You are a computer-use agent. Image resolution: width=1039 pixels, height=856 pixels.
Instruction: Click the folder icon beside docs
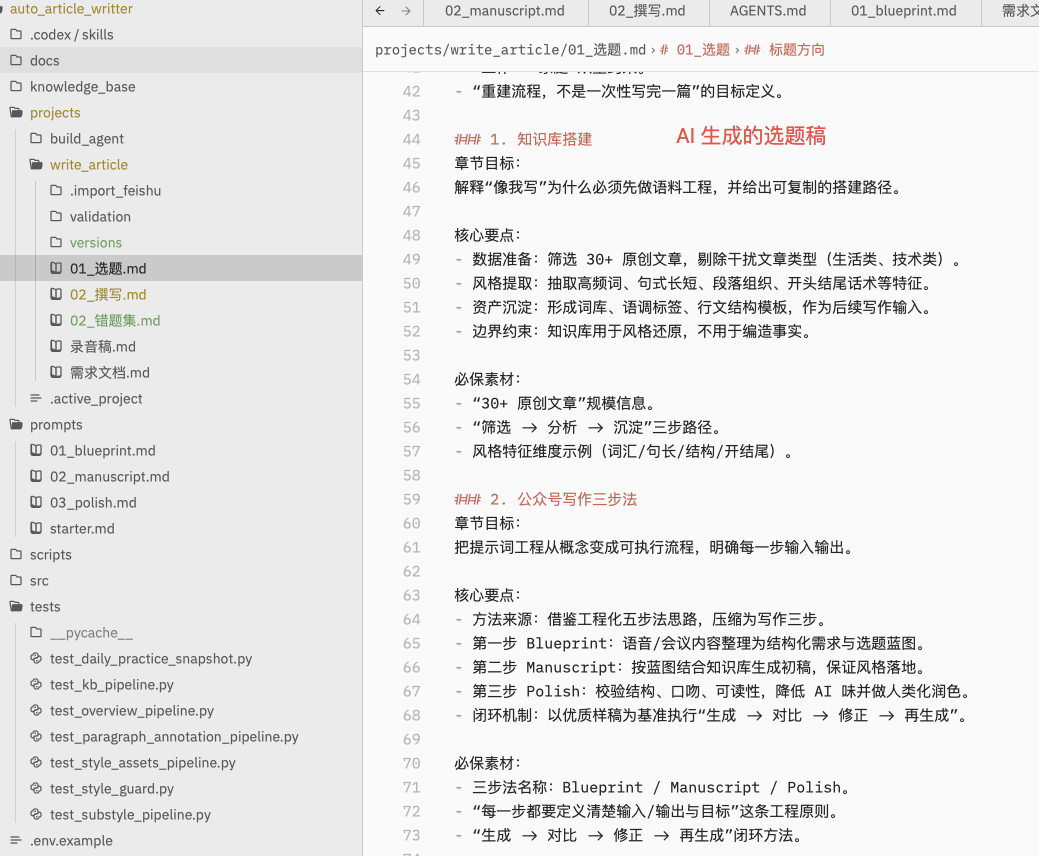17,60
